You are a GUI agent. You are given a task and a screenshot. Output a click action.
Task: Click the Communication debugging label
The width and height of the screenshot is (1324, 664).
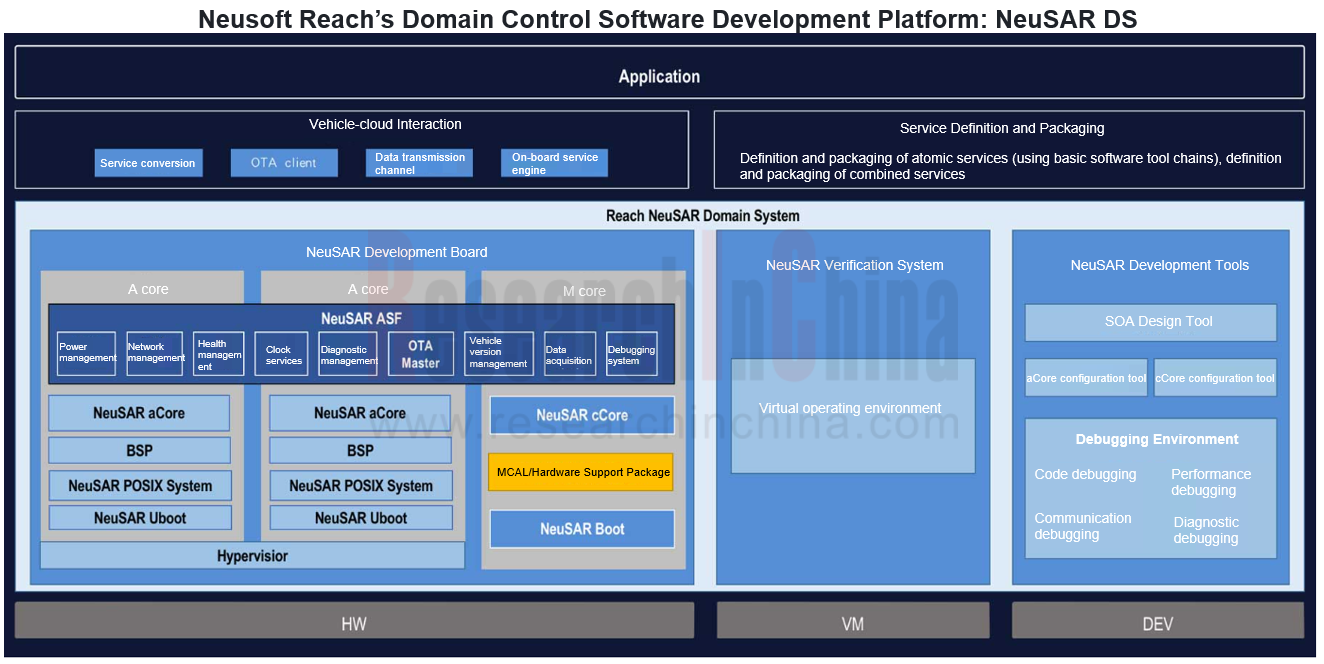1083,526
